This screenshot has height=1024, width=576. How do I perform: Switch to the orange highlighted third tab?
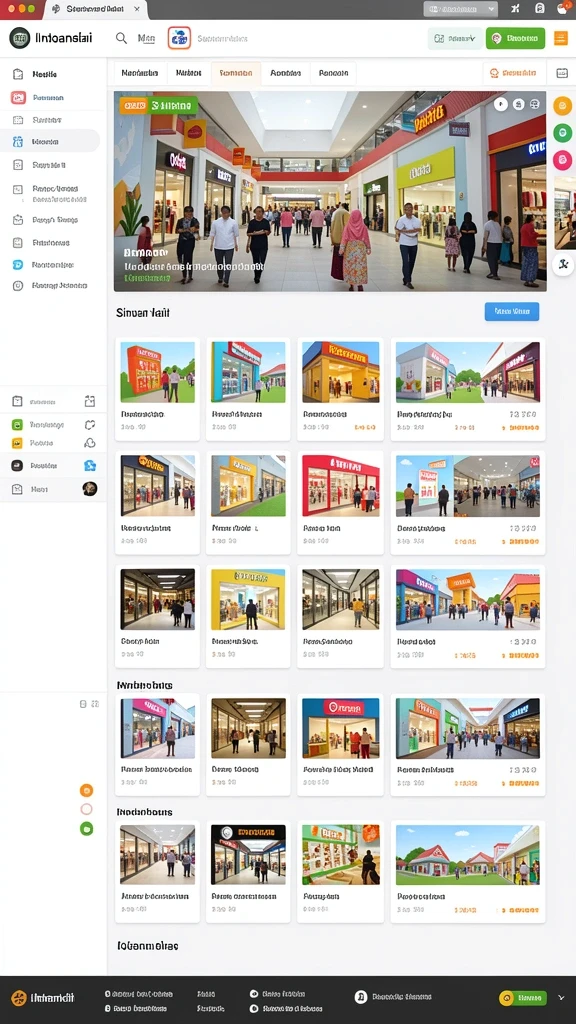(236, 74)
